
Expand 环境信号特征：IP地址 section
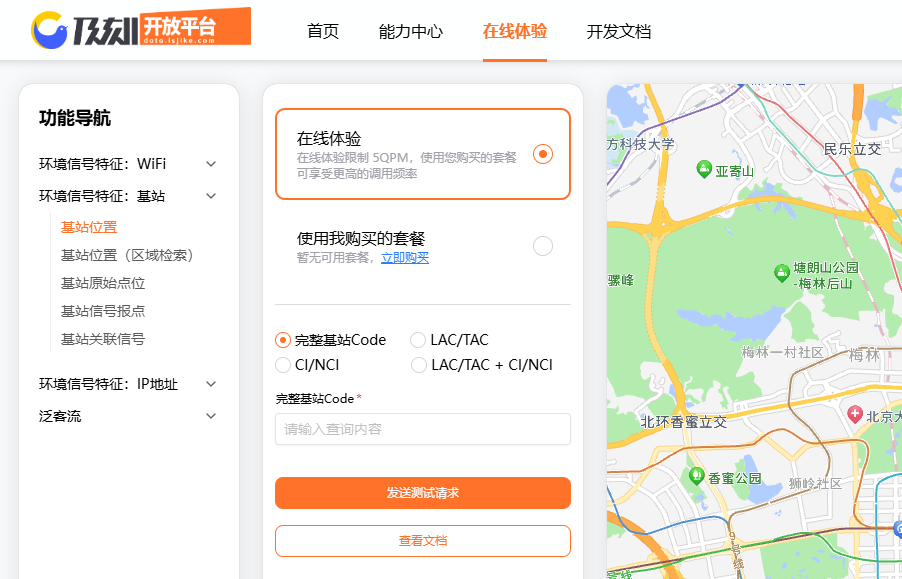click(210, 384)
